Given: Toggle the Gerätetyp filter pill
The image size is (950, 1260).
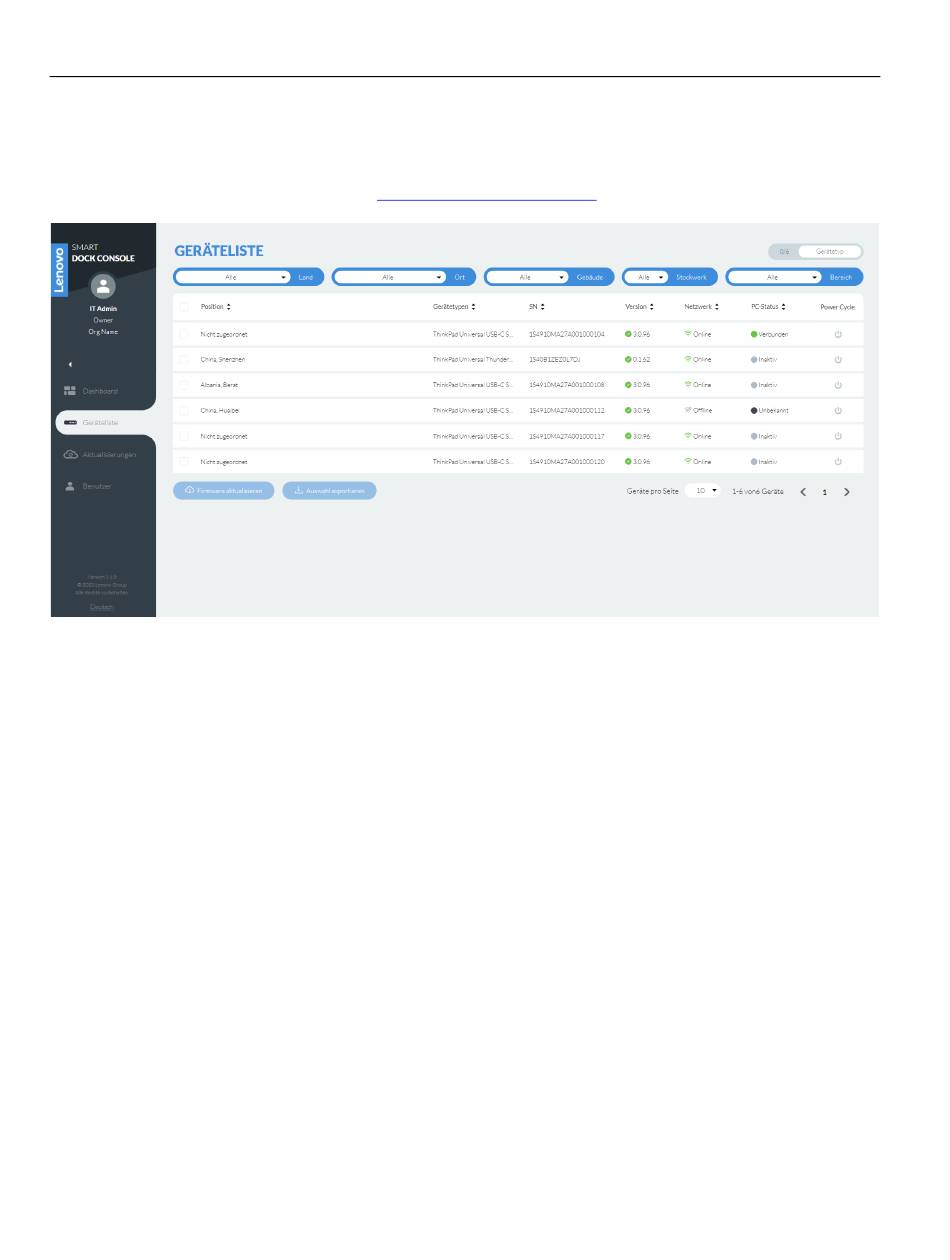Looking at the screenshot, I should 829,252.
